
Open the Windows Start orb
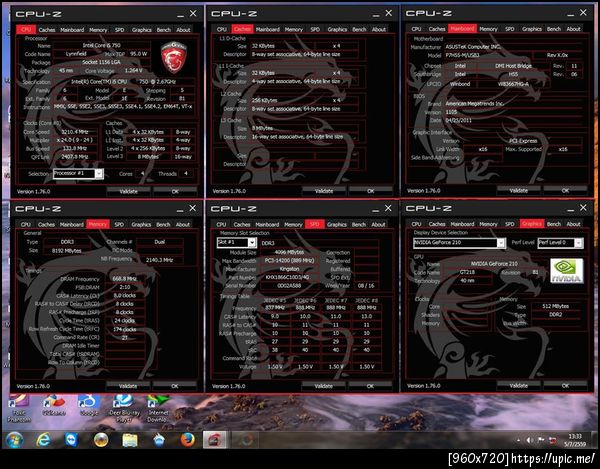click(x=14, y=440)
